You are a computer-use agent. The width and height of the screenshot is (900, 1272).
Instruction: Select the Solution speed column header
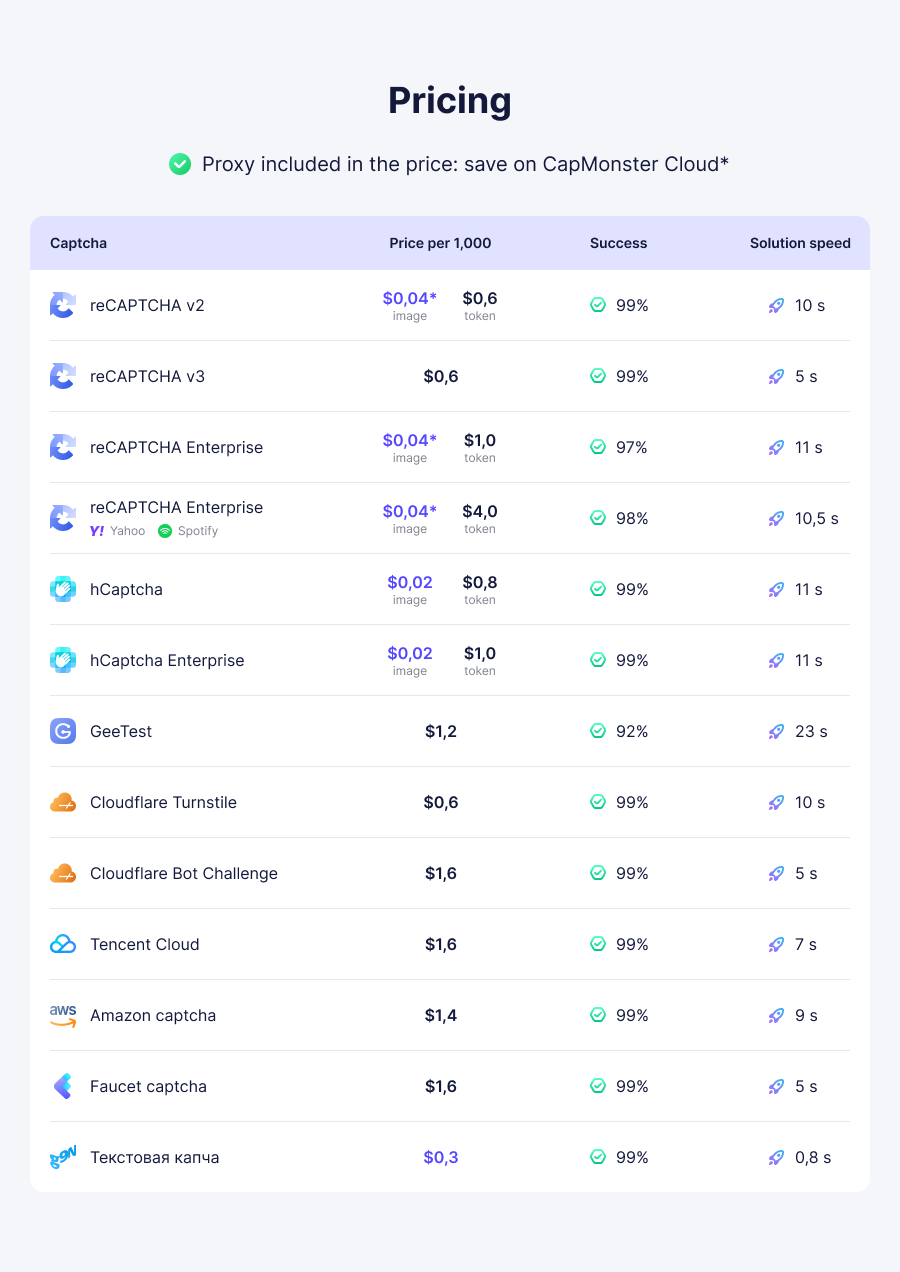(x=800, y=243)
